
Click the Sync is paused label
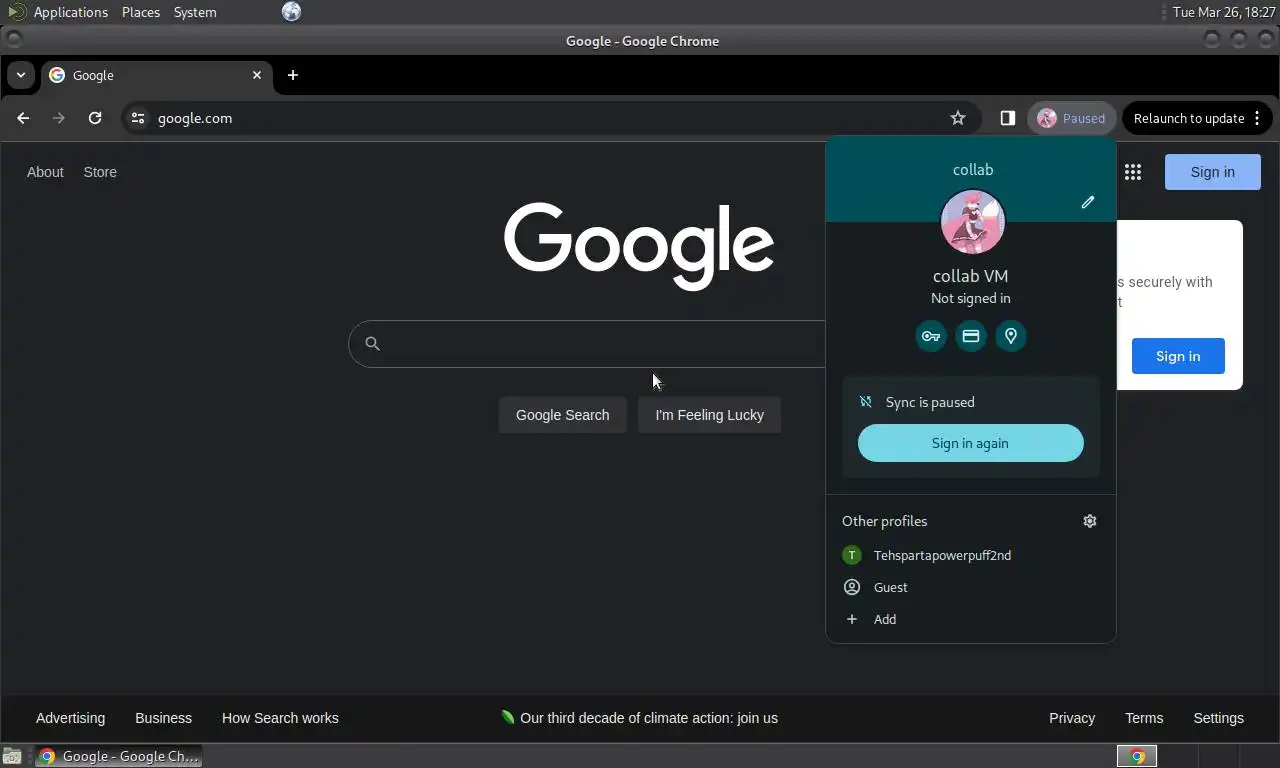(930, 402)
